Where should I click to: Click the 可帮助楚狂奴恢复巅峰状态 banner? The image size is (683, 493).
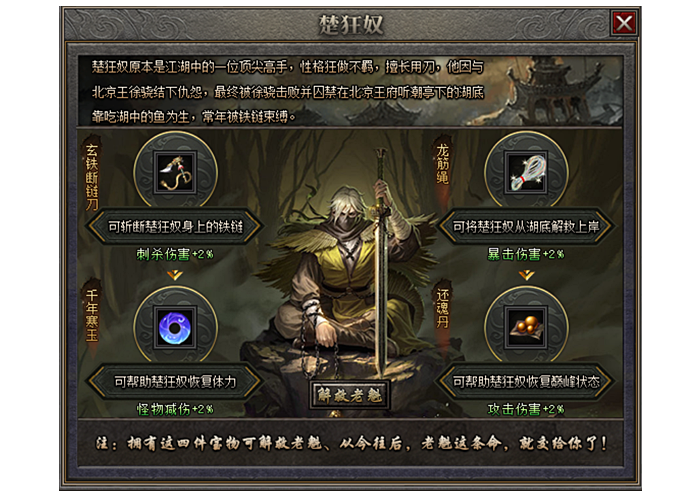point(526,382)
